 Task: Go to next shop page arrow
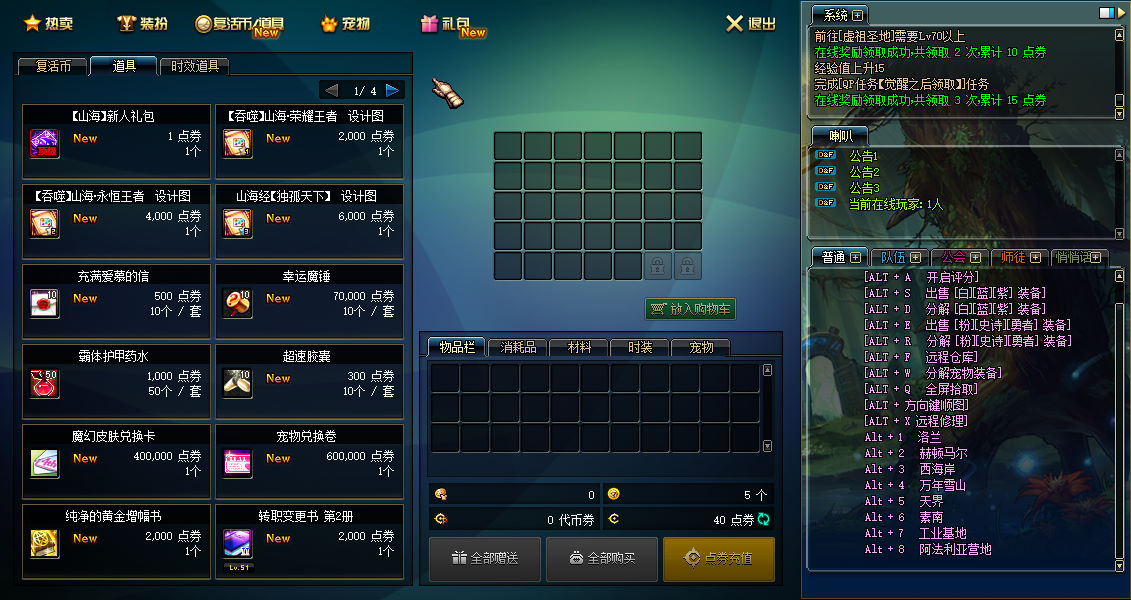392,90
